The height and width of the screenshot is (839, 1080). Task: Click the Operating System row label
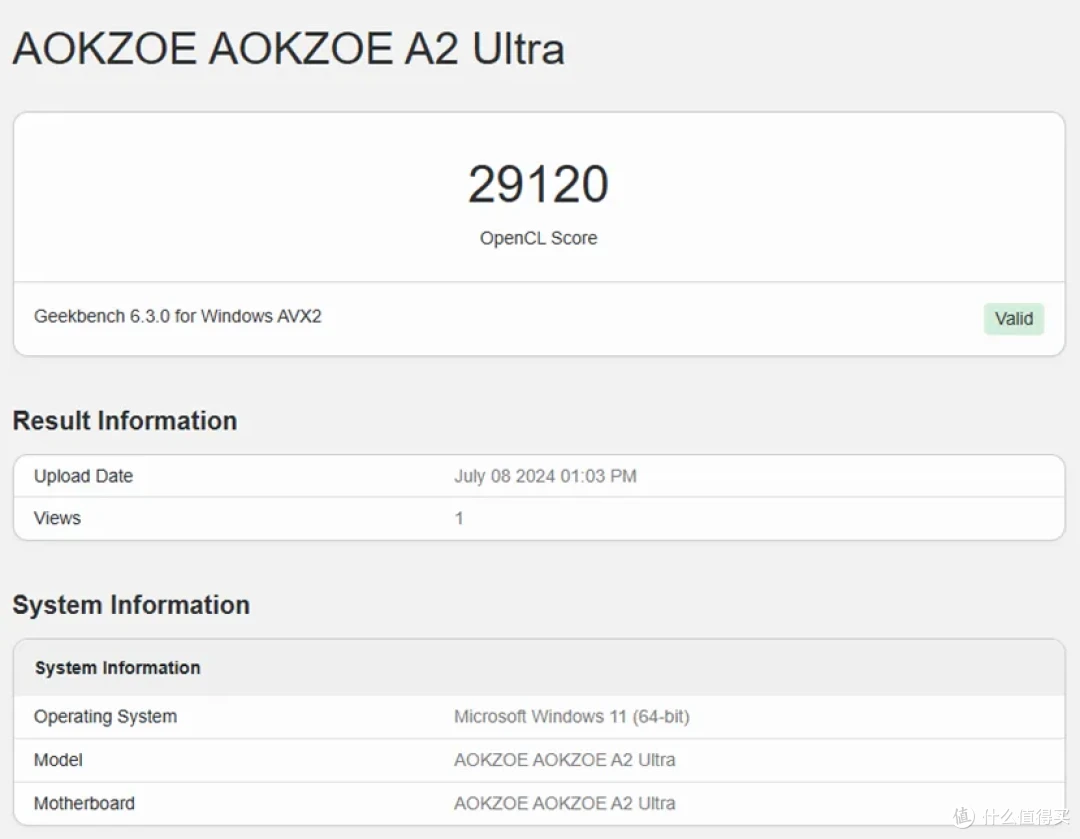point(105,716)
